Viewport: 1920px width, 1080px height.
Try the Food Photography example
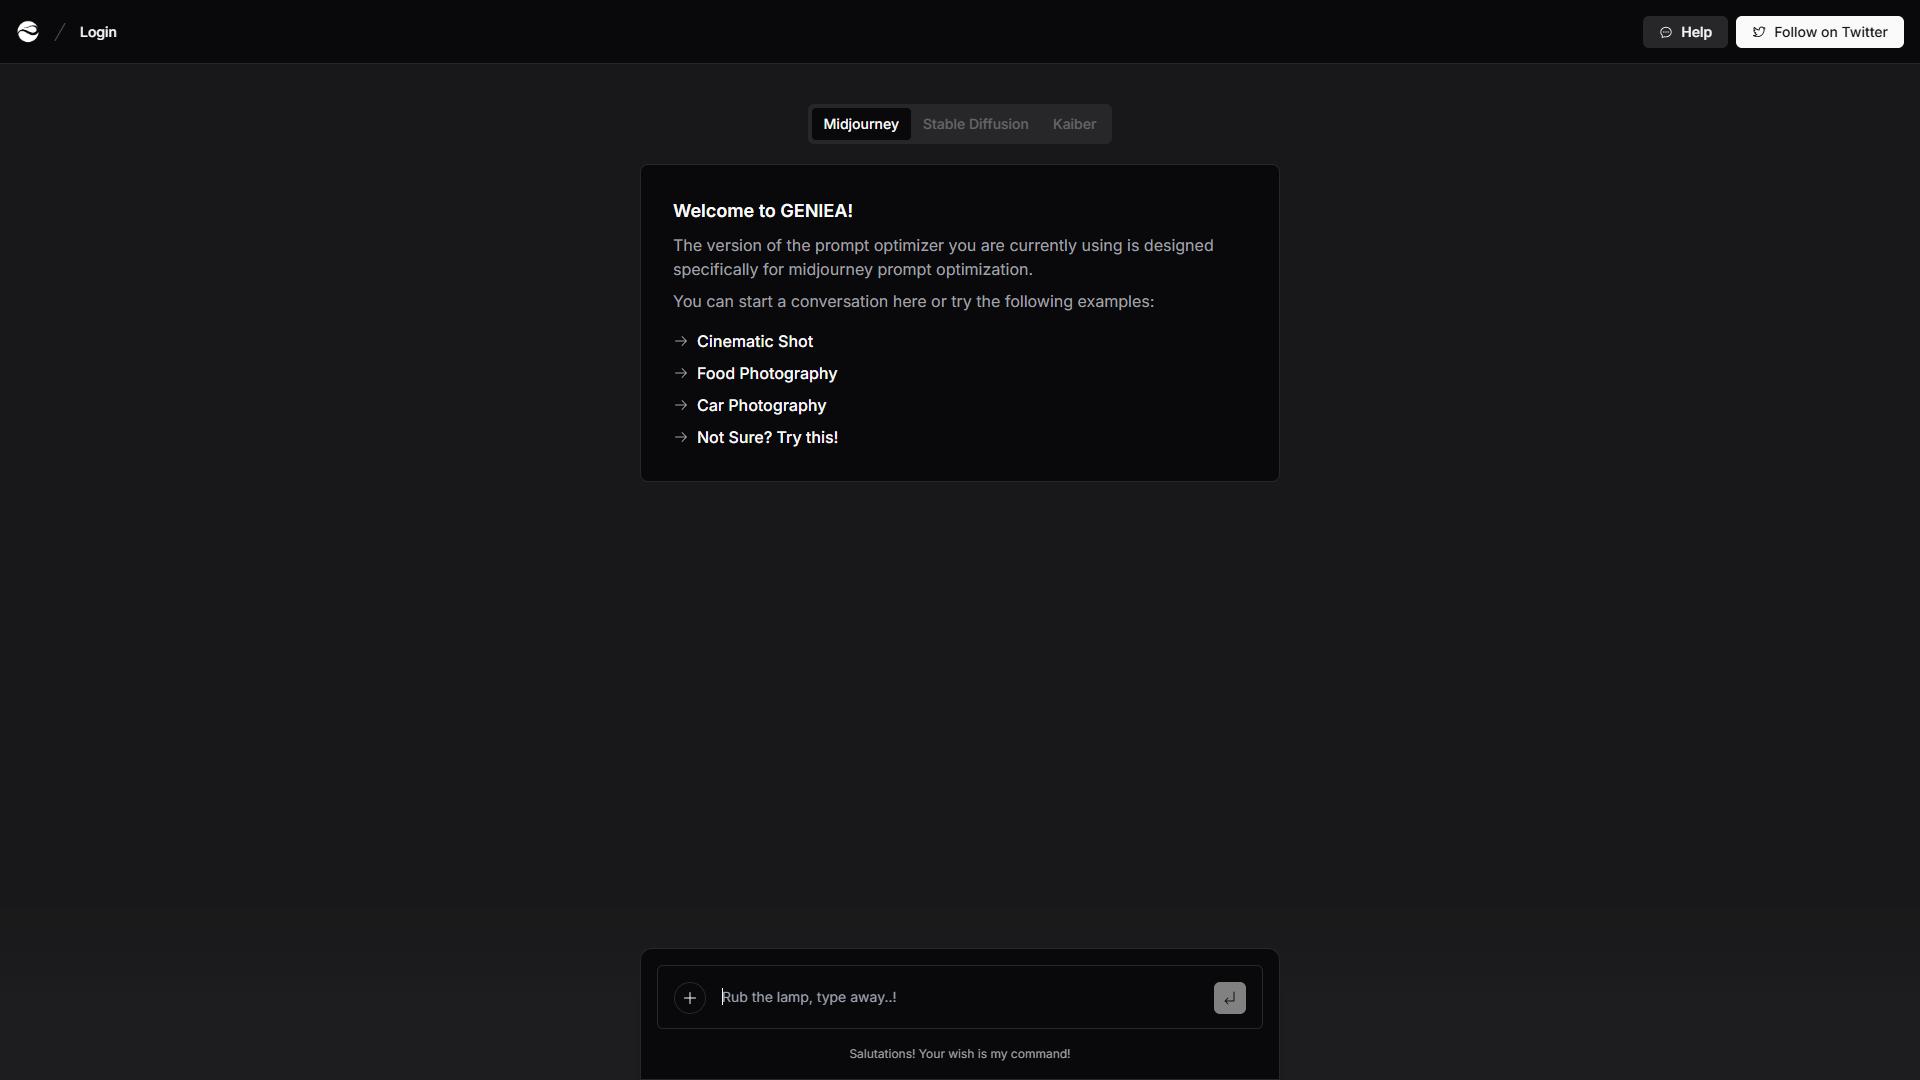coord(767,373)
